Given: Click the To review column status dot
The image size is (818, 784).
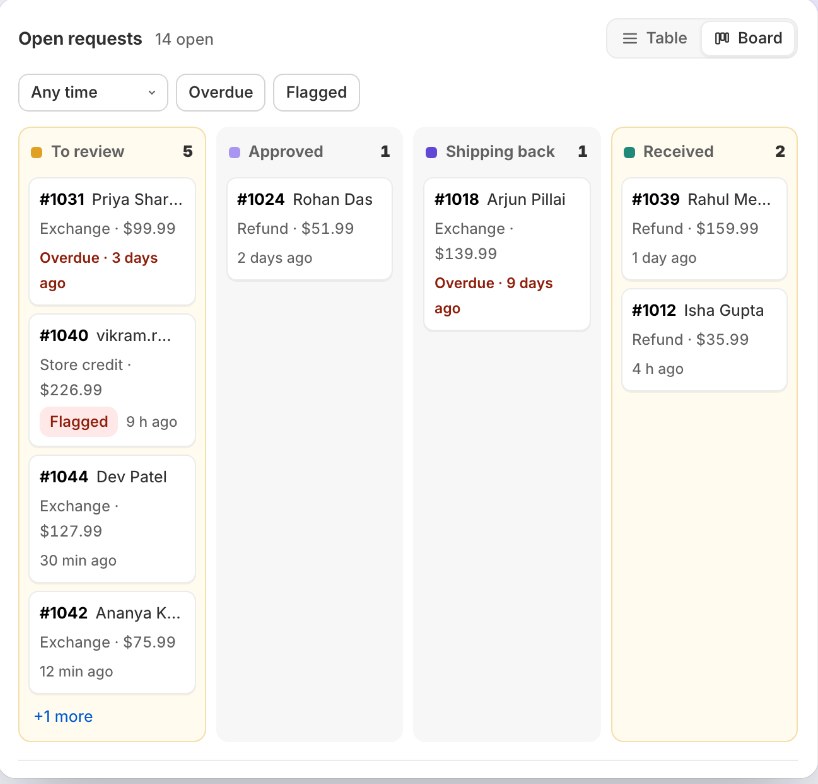Looking at the screenshot, I should tap(37, 152).
